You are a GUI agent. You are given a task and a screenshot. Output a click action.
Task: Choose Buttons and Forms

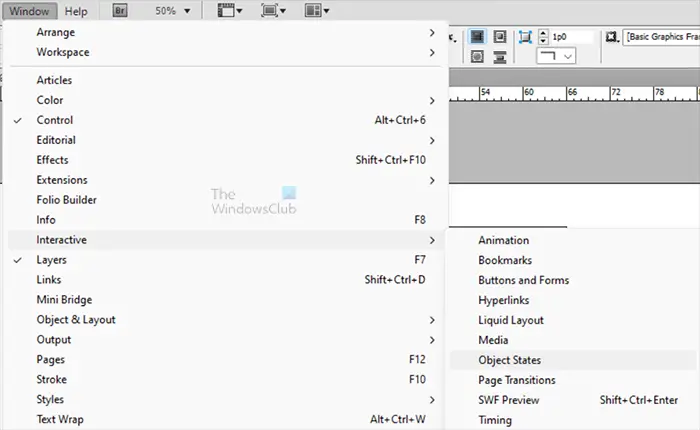[x=573, y=280]
